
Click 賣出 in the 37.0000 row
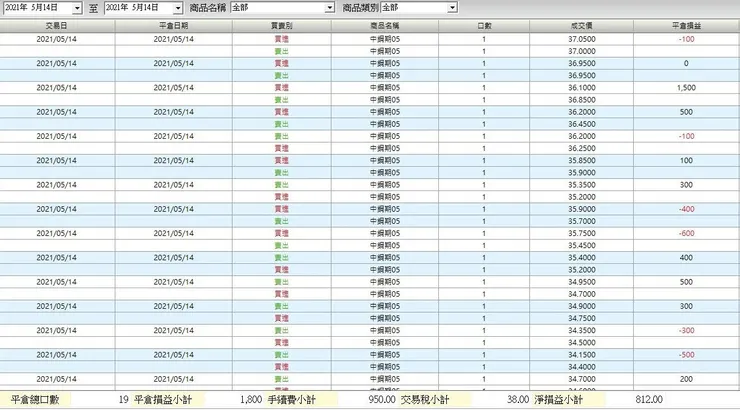coord(282,51)
